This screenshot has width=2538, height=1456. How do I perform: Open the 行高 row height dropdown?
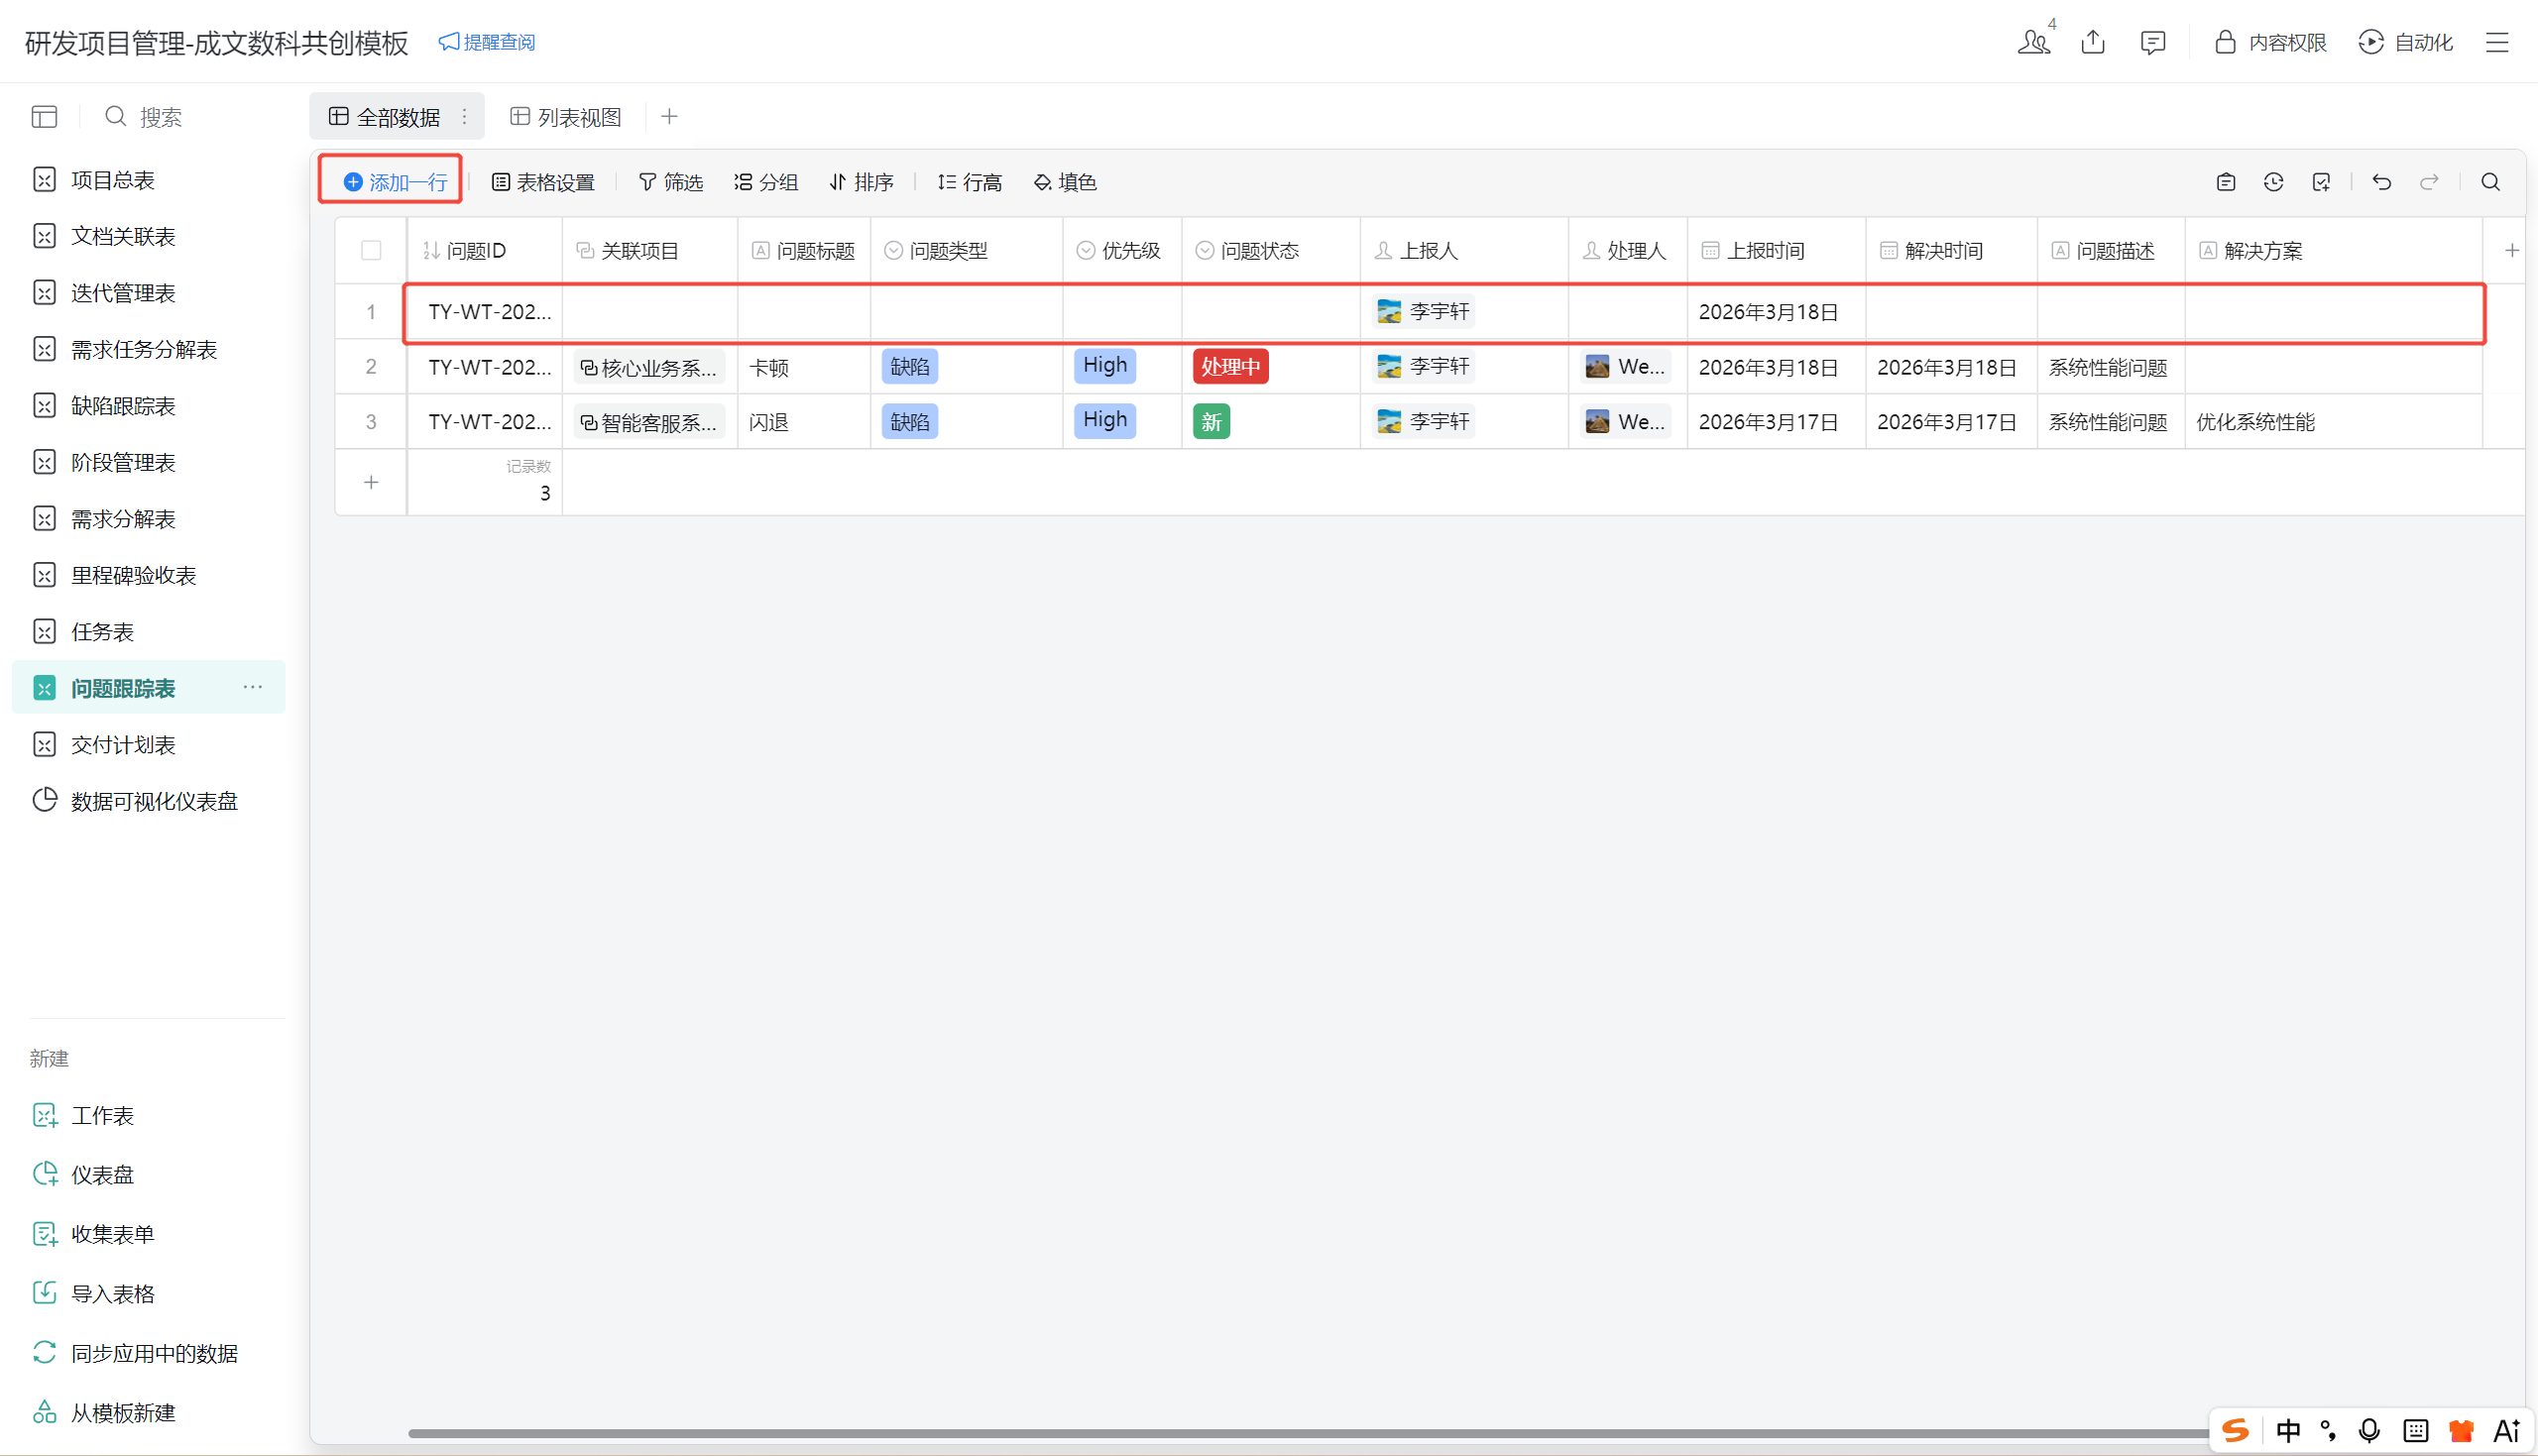(969, 182)
